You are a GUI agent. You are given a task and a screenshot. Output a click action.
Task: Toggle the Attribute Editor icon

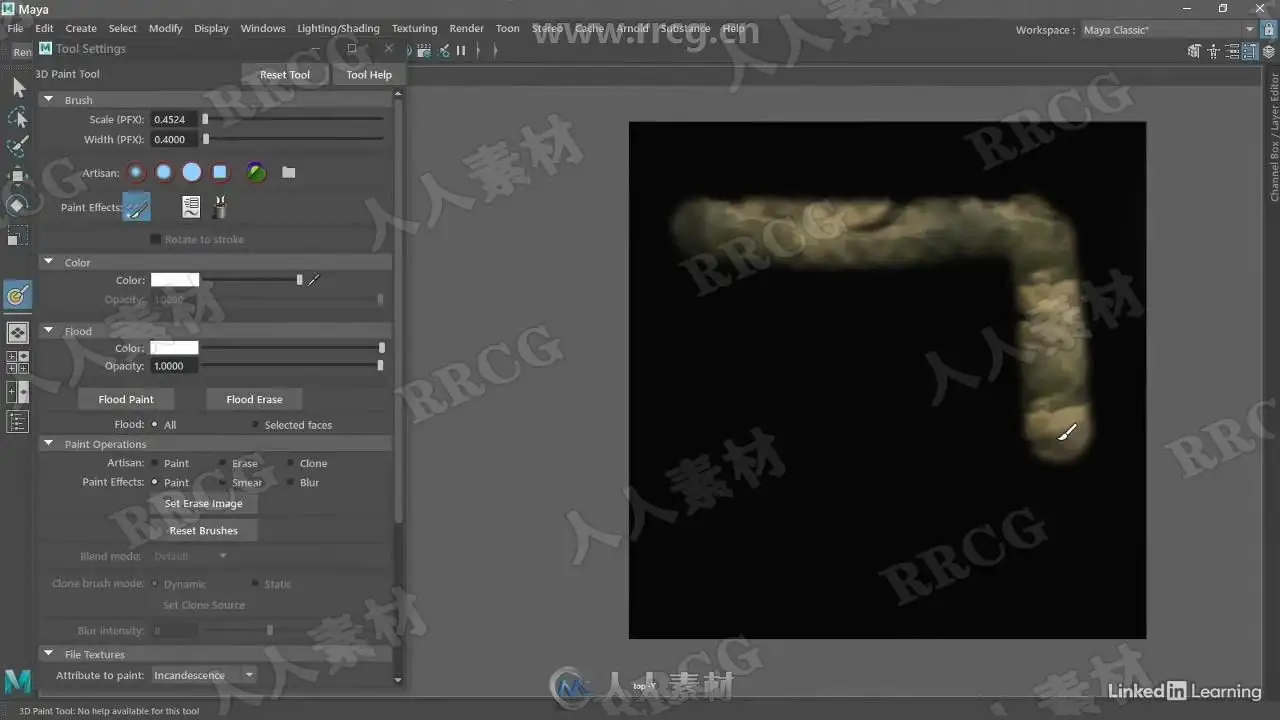pyautogui.click(x=1233, y=51)
